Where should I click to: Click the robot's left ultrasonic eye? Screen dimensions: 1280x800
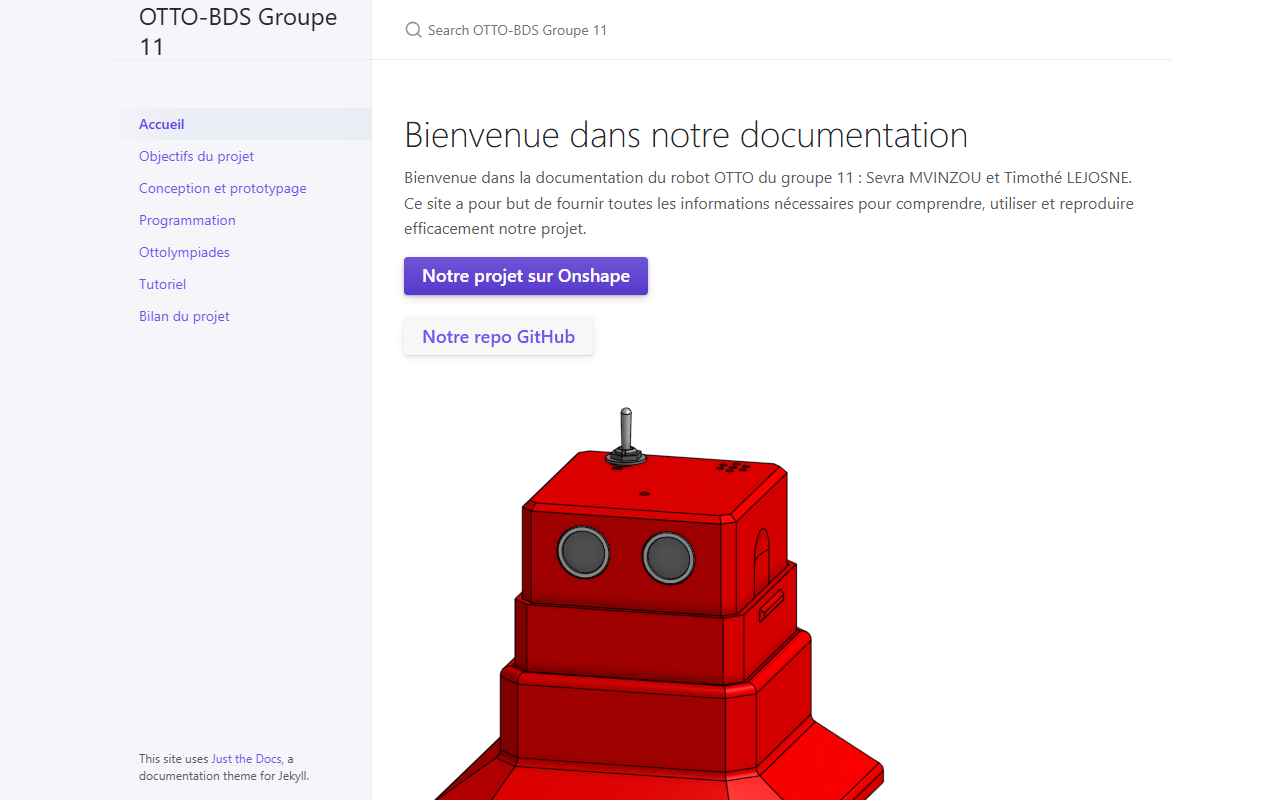[583, 552]
